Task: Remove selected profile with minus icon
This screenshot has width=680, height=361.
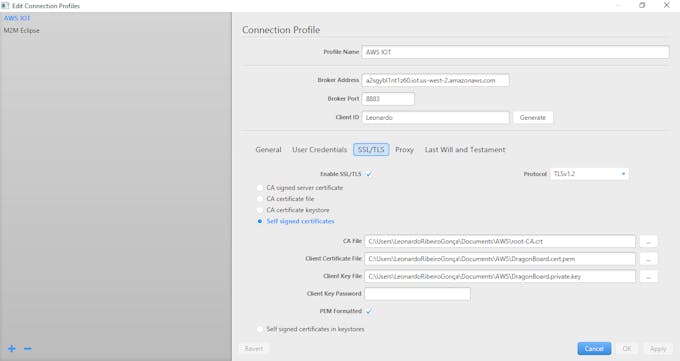Action: 28,348
